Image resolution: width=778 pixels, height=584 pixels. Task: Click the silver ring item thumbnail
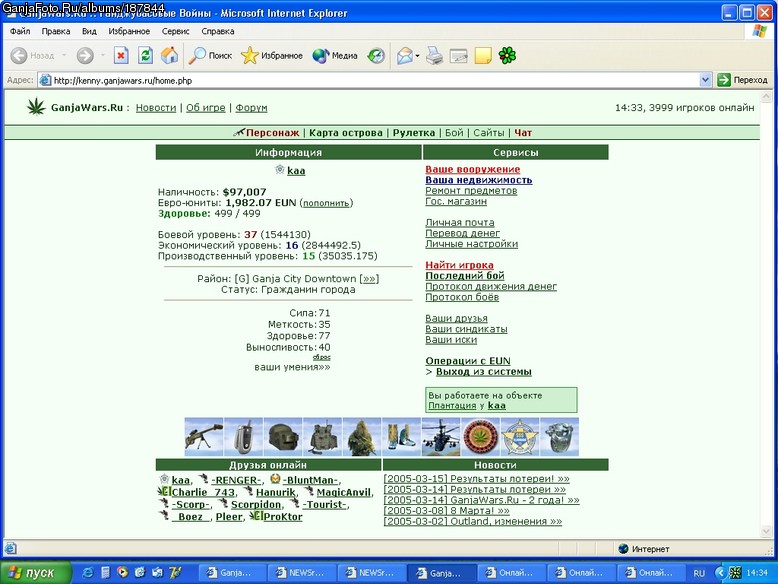(x=559, y=437)
